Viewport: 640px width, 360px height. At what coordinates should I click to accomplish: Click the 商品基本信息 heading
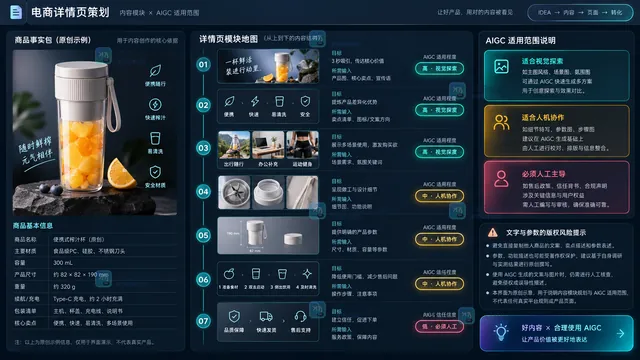point(33,225)
